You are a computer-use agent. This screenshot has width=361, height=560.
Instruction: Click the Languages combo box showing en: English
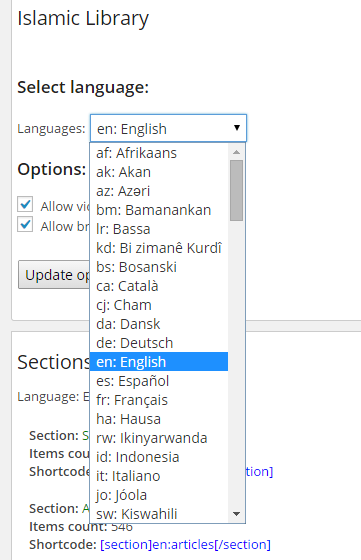point(168,128)
